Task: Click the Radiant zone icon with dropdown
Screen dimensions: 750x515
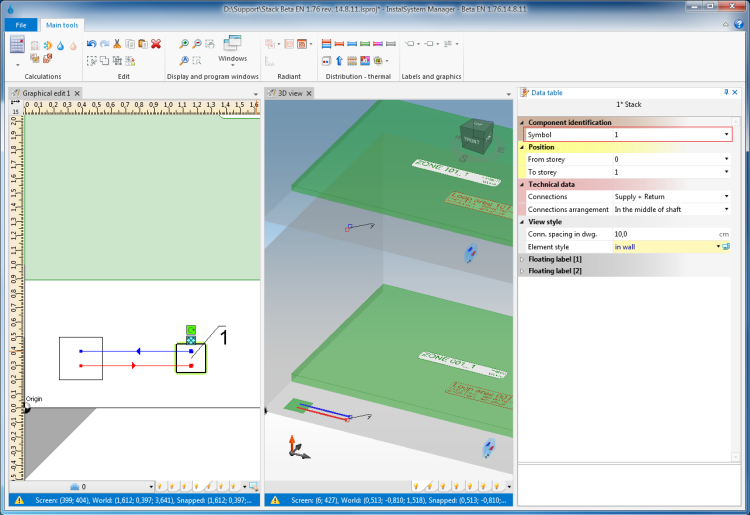Action: (x=302, y=44)
